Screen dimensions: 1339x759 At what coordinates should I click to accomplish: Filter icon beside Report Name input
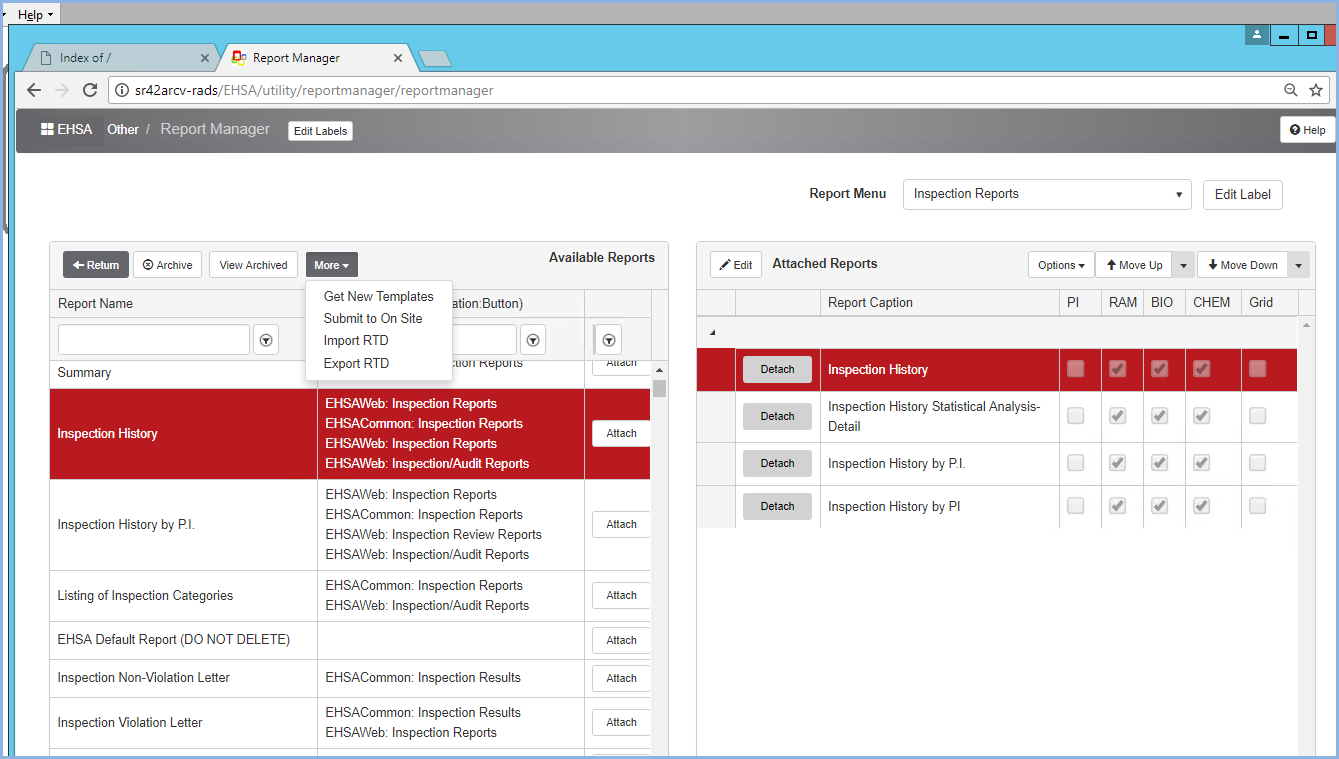pos(265,340)
